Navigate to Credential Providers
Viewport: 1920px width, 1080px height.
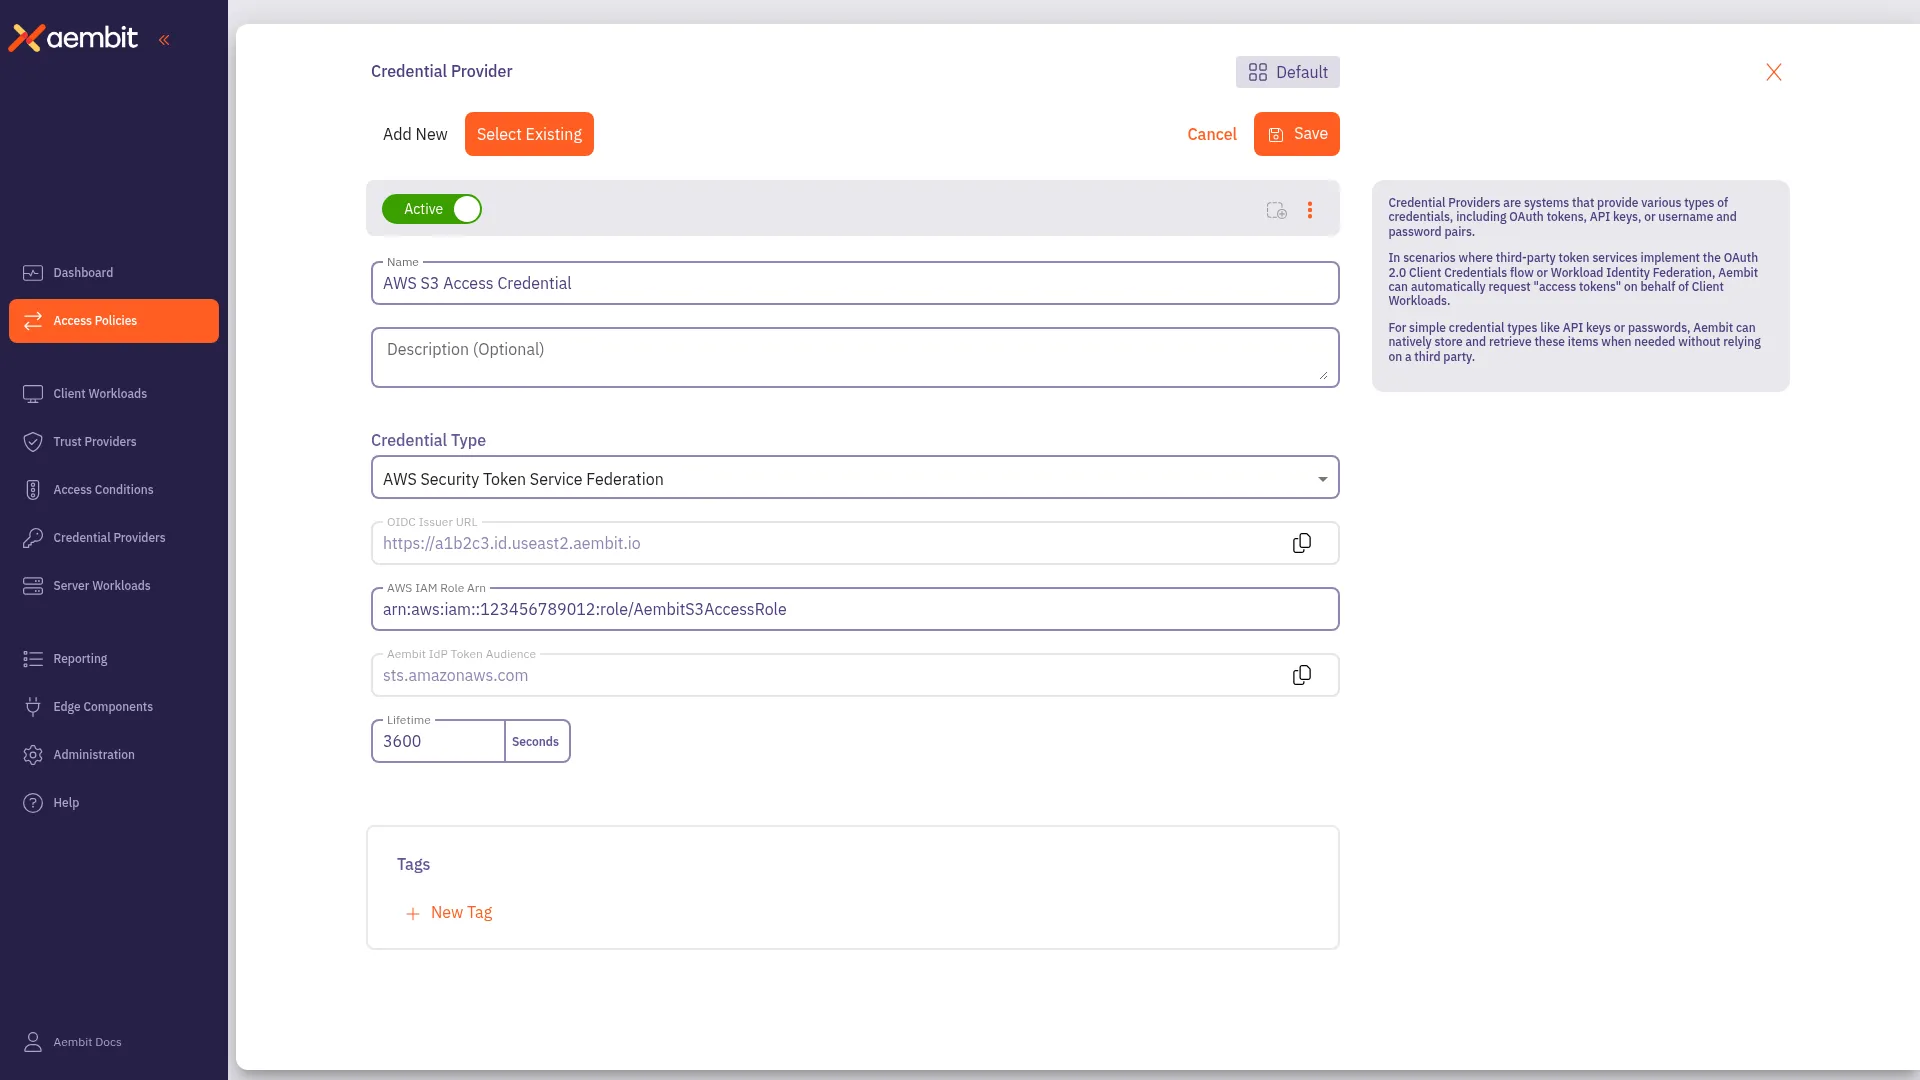114,538
